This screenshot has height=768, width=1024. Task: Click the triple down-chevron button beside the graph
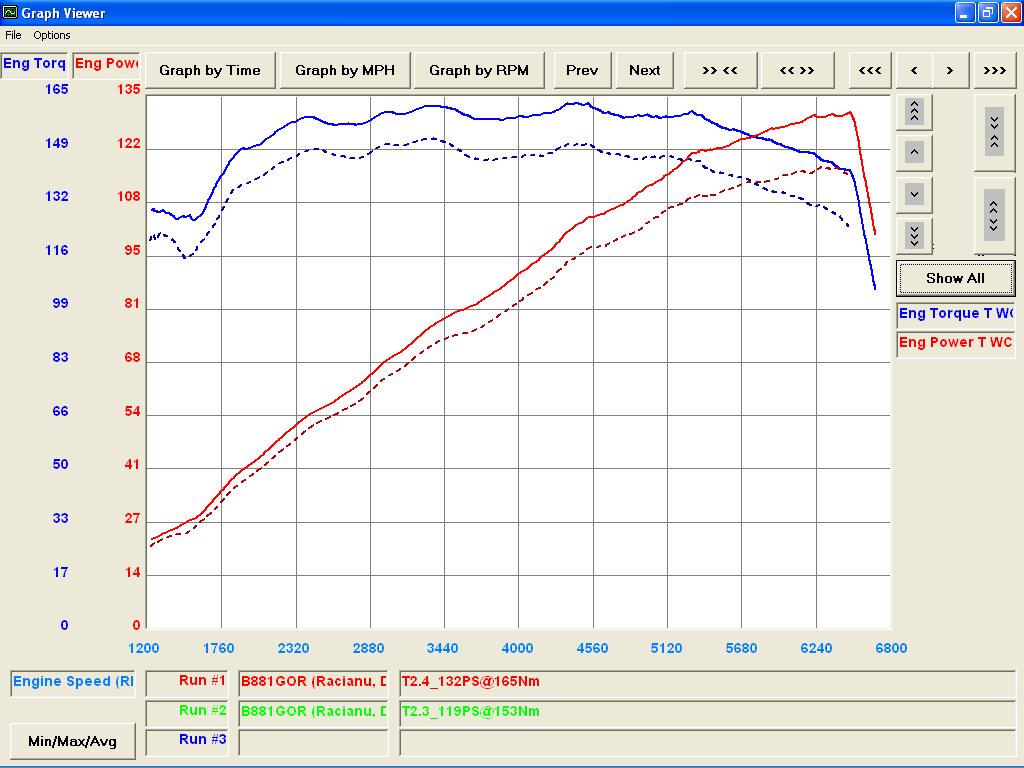point(914,236)
